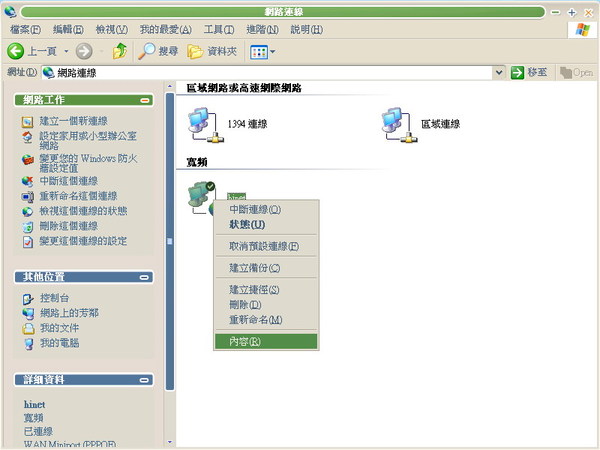Click the delete connection icon
The image size is (600, 450).
point(28,227)
